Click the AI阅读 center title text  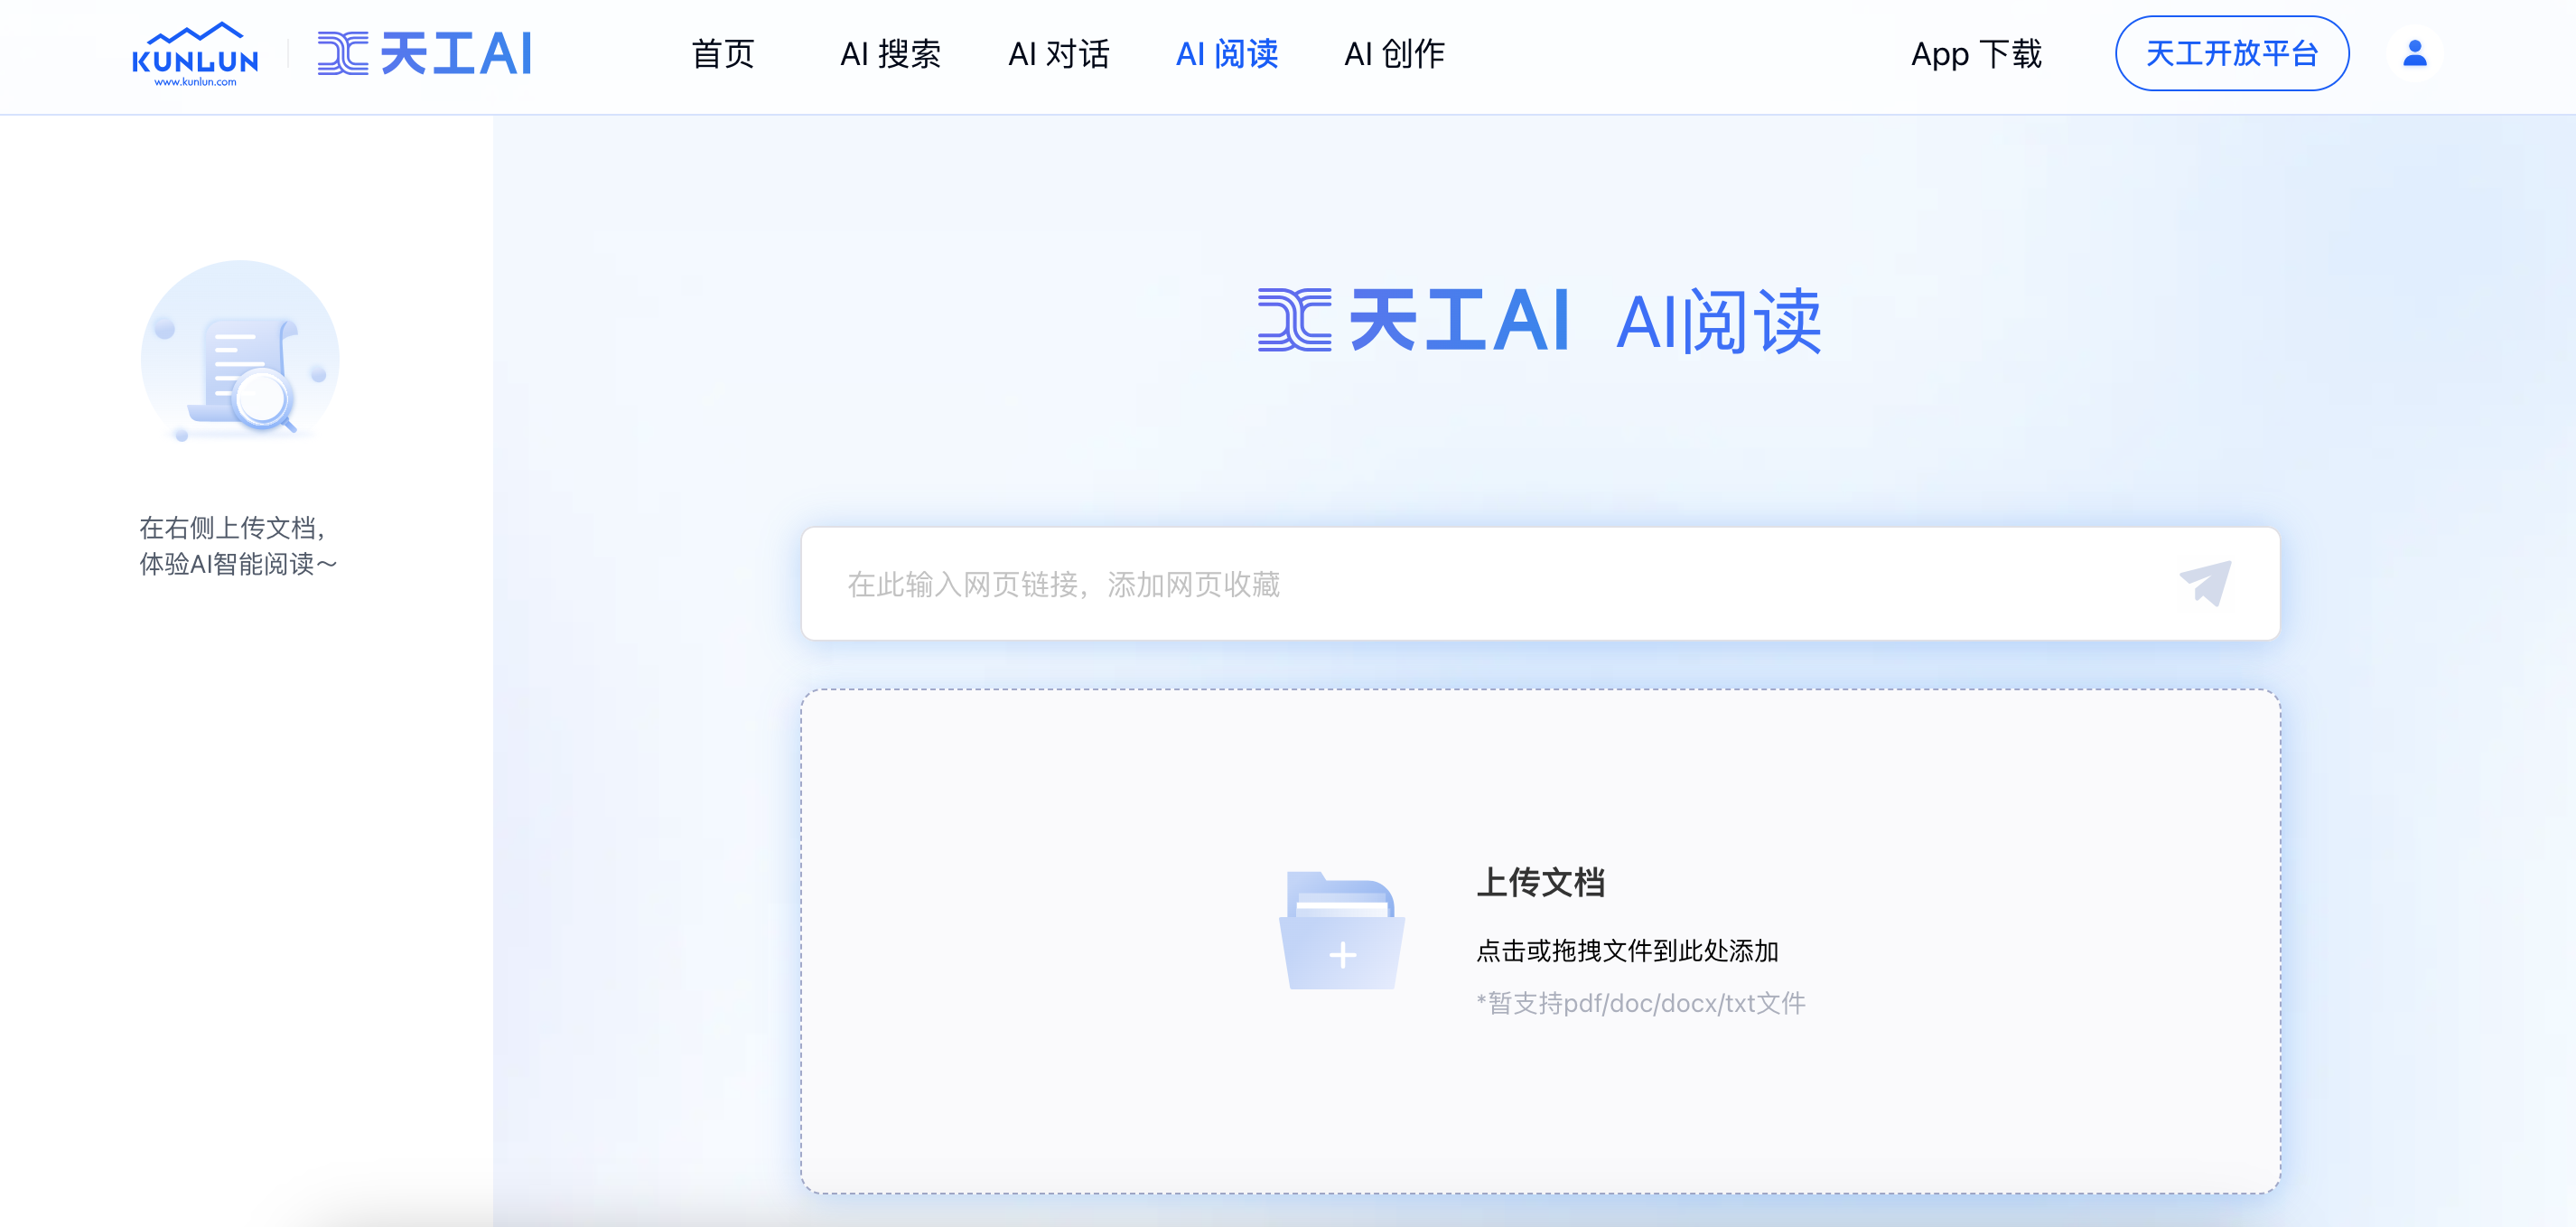[x=1718, y=321]
